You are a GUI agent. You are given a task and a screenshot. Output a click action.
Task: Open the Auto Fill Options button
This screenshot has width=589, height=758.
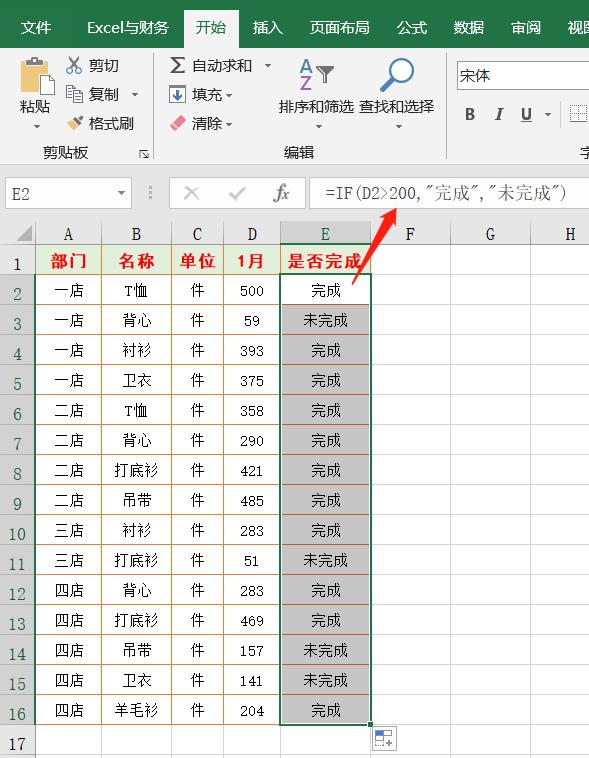tap(384, 738)
